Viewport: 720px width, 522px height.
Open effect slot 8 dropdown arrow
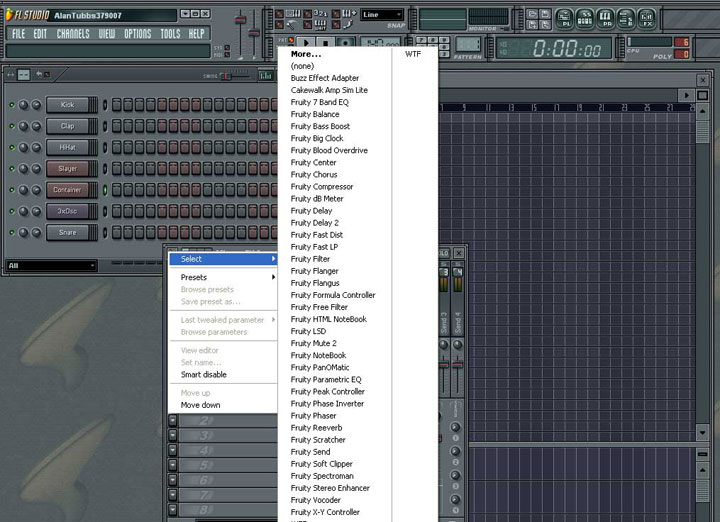pyautogui.click(x=173, y=510)
